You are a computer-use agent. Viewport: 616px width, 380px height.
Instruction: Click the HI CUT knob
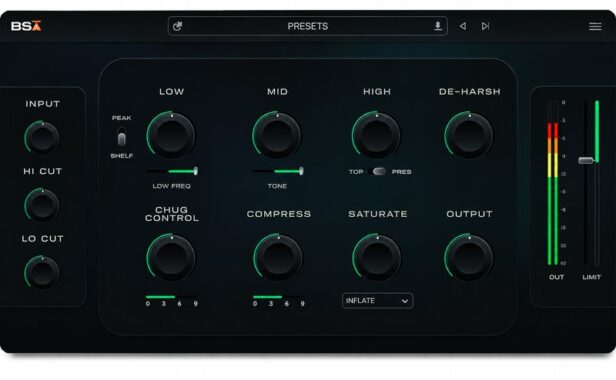tap(42, 205)
